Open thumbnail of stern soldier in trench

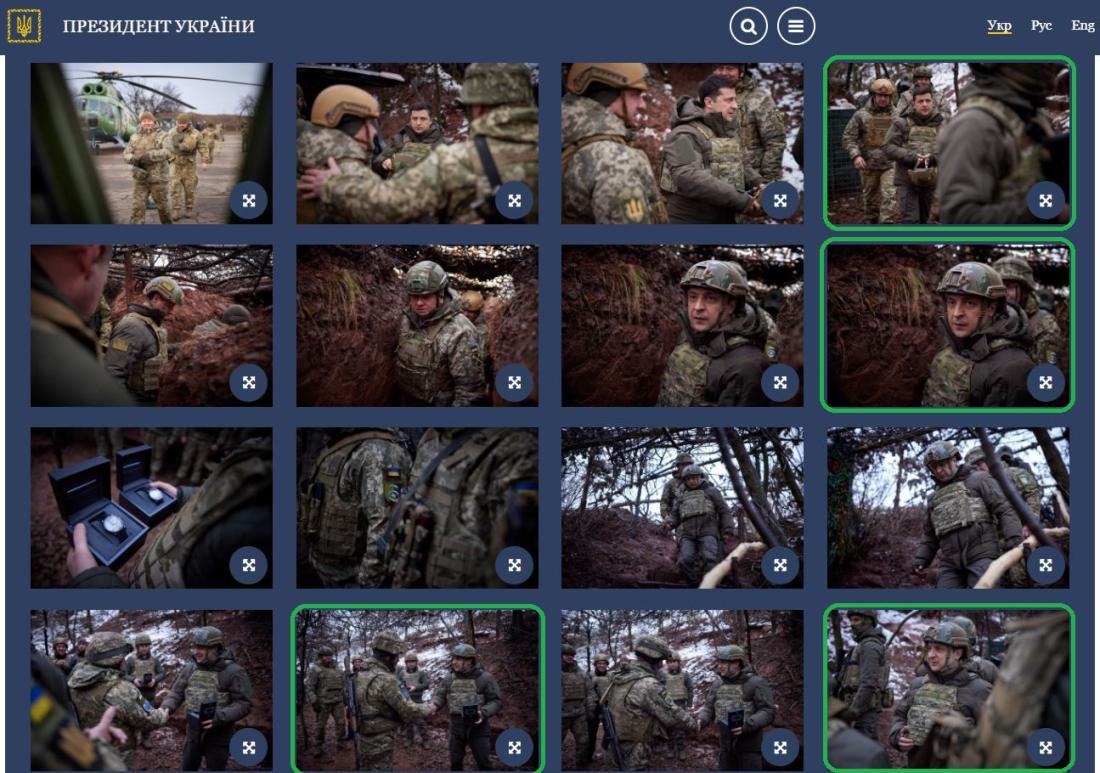coord(417,325)
